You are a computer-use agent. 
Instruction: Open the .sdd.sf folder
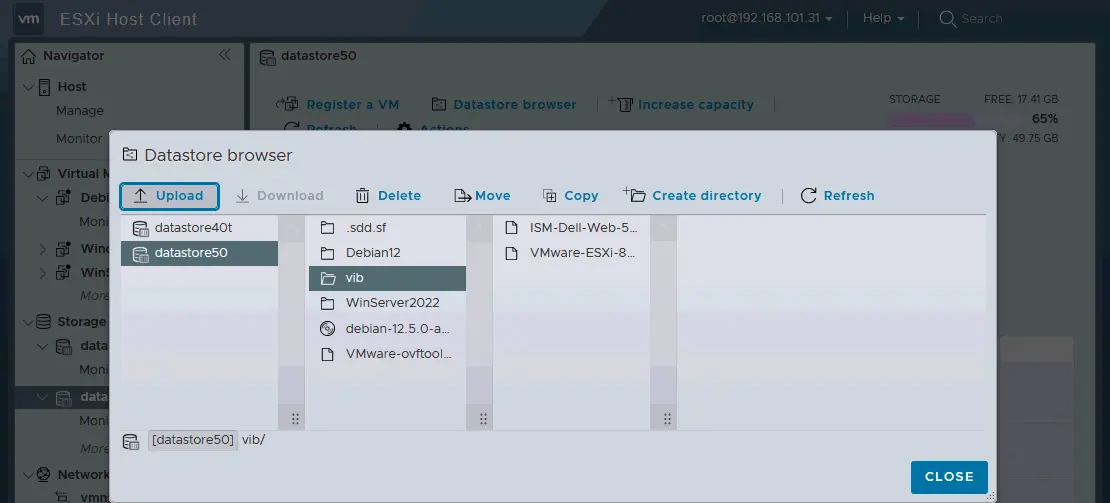[x=387, y=228]
